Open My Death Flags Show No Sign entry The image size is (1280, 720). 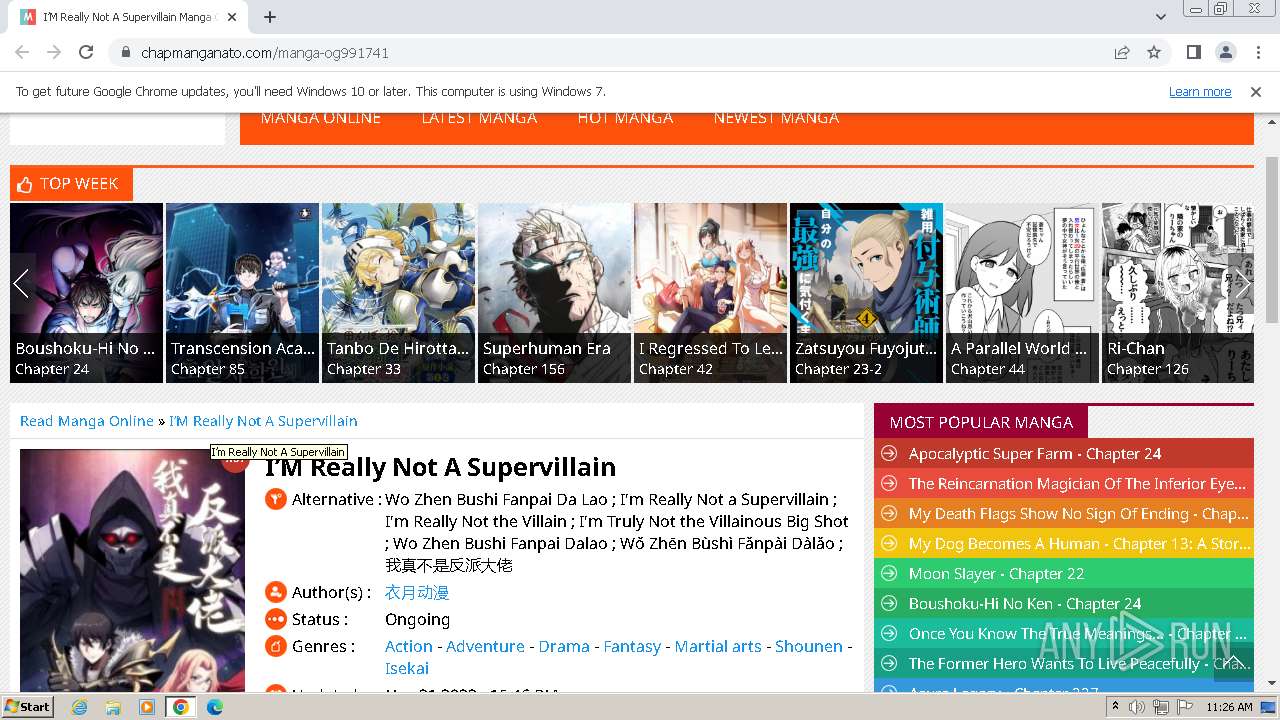click(x=1078, y=514)
